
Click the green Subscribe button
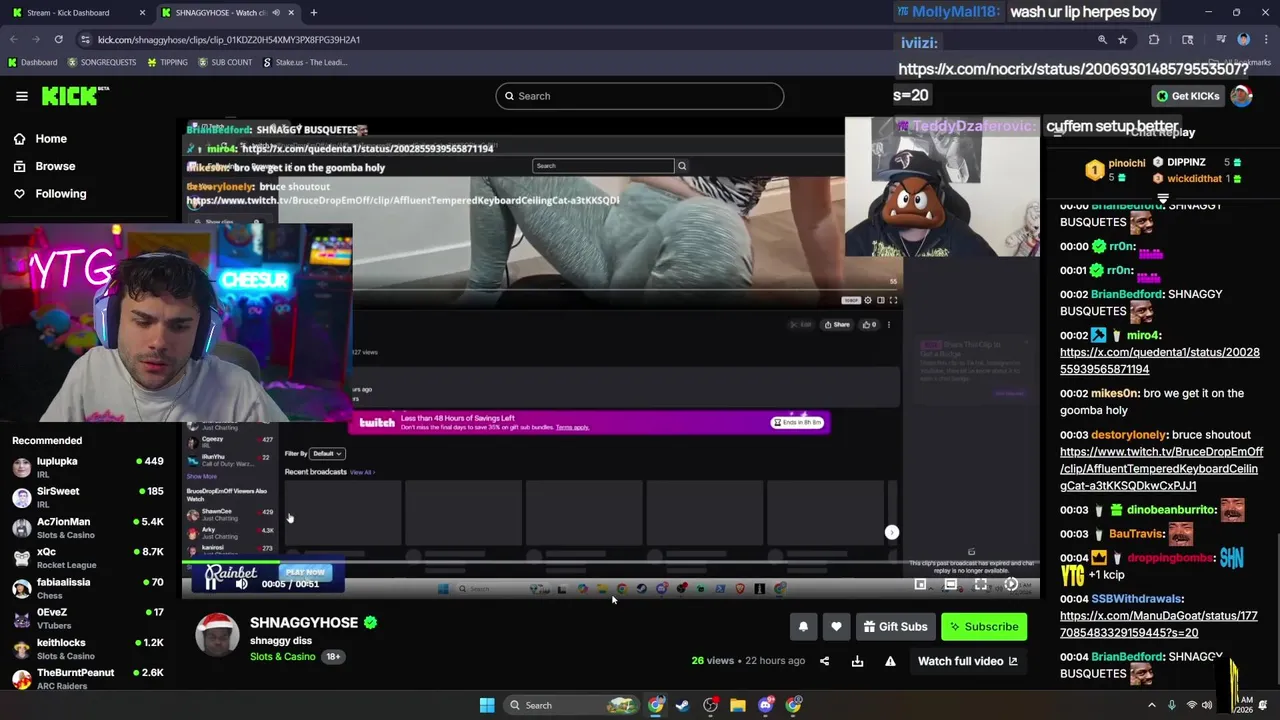point(984,627)
